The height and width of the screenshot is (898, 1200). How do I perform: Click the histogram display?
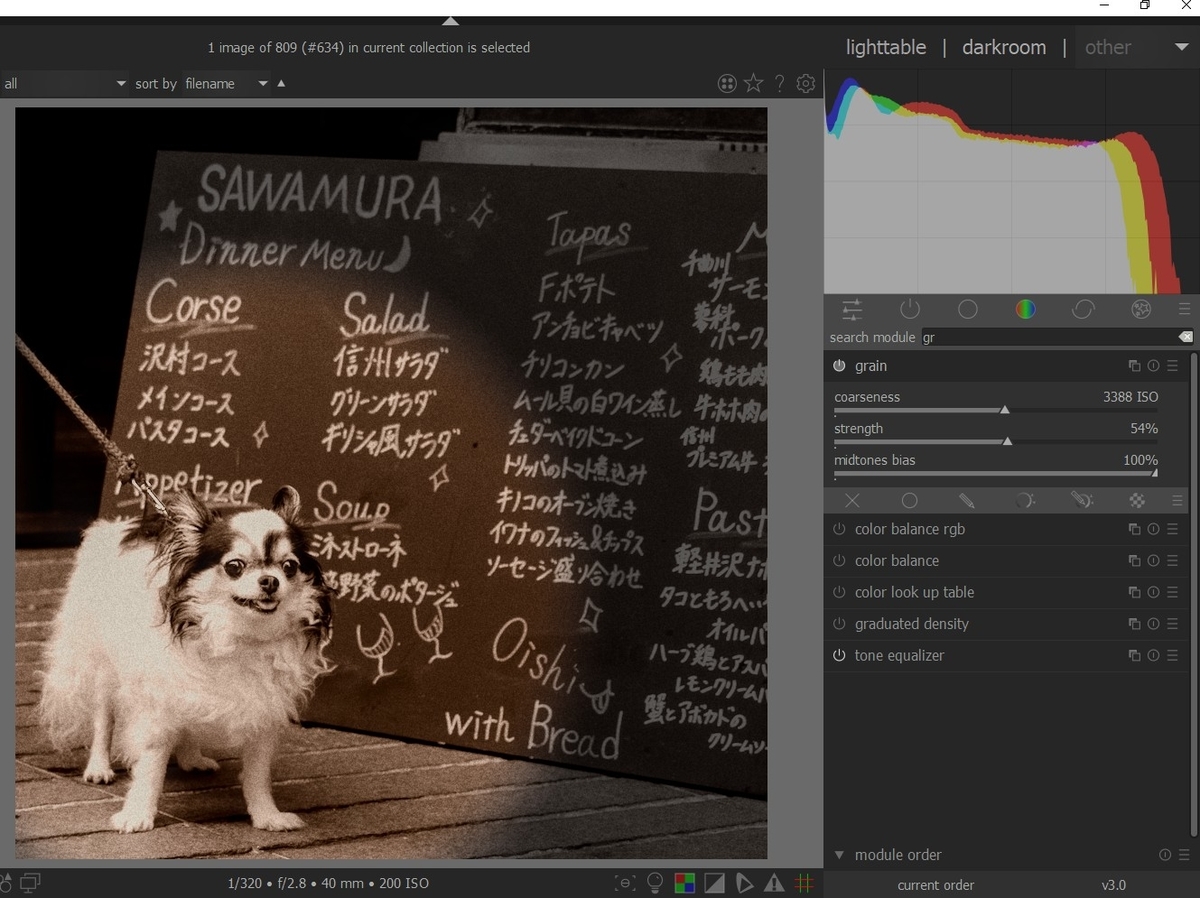click(1011, 181)
